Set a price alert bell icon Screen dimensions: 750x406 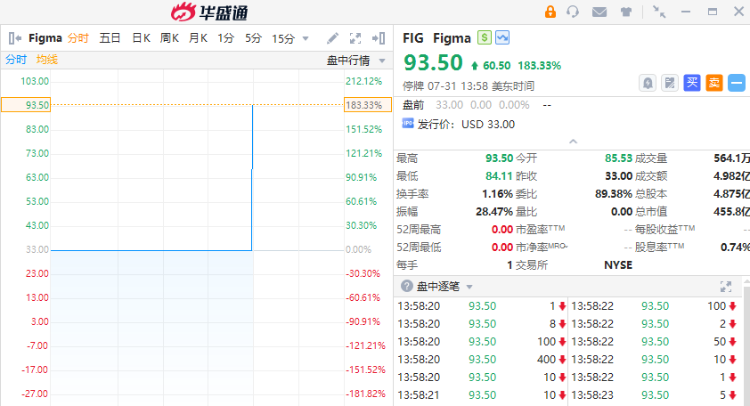[x=647, y=83]
